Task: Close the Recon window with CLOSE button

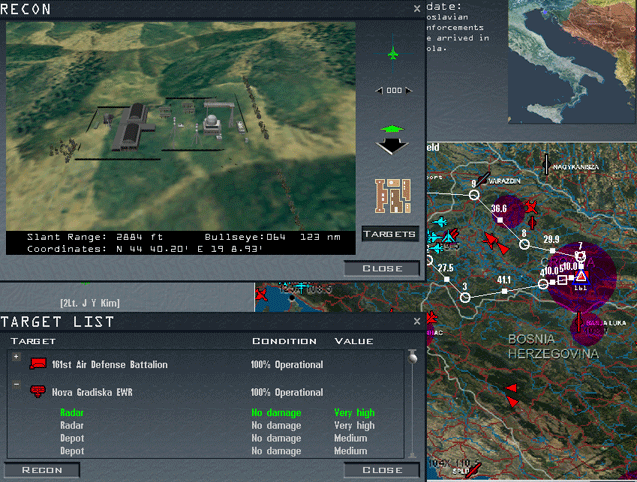Action: (x=382, y=269)
